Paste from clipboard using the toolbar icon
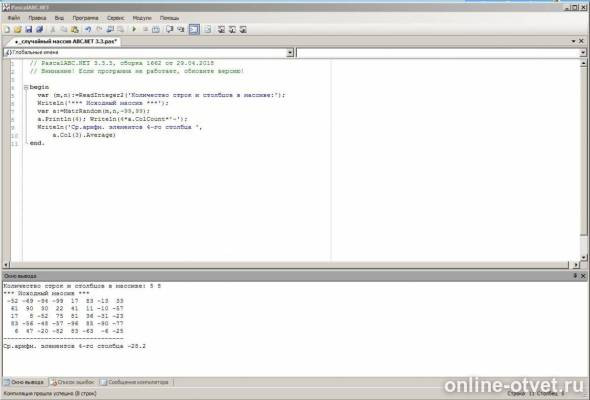 (x=75, y=29)
